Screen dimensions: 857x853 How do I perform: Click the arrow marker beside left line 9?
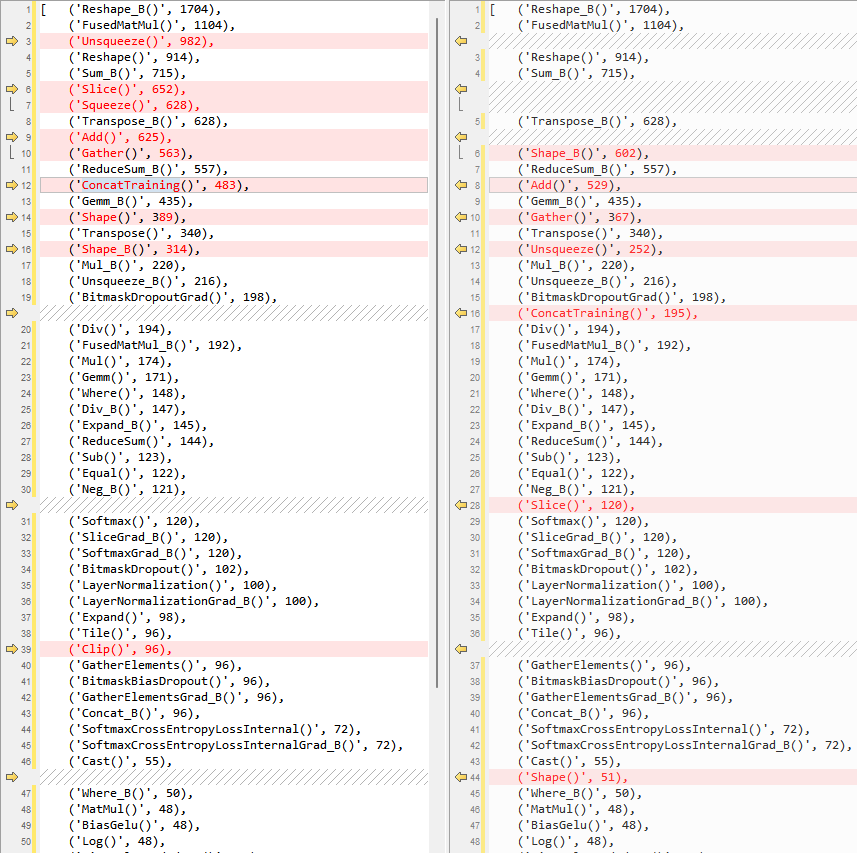11,137
